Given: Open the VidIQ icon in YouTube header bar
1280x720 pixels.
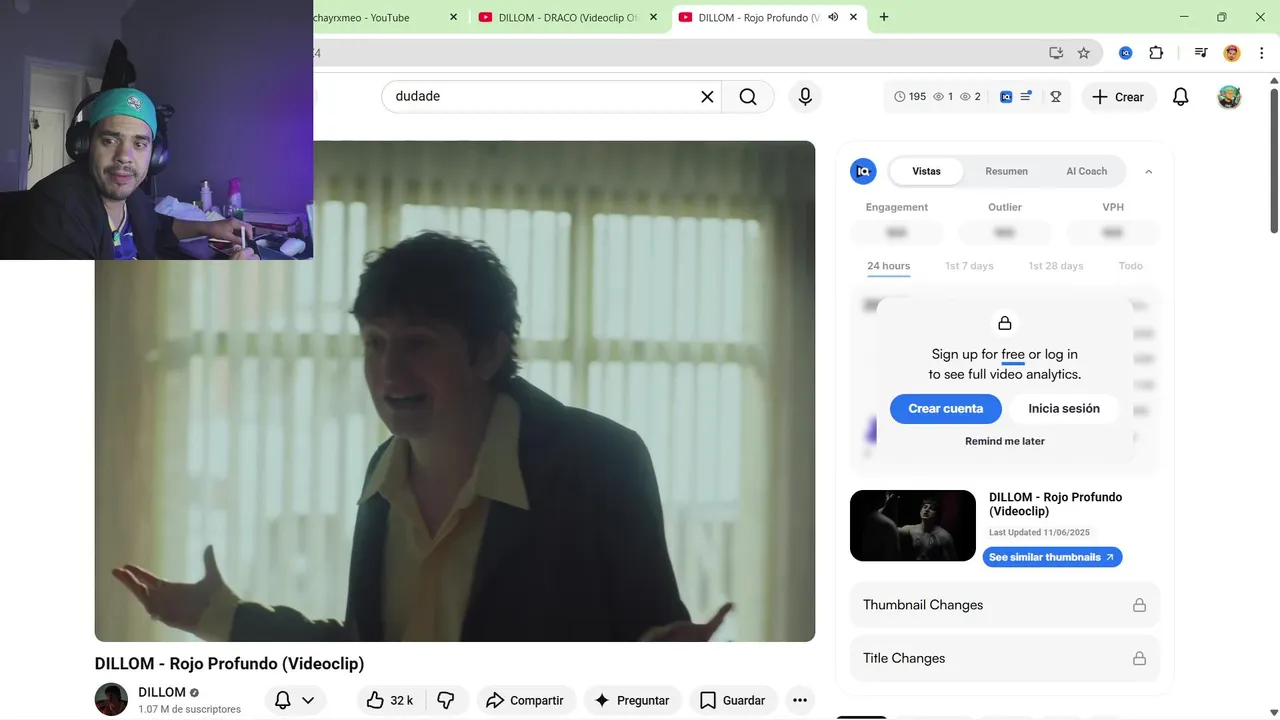Looking at the screenshot, I should tap(1006, 97).
